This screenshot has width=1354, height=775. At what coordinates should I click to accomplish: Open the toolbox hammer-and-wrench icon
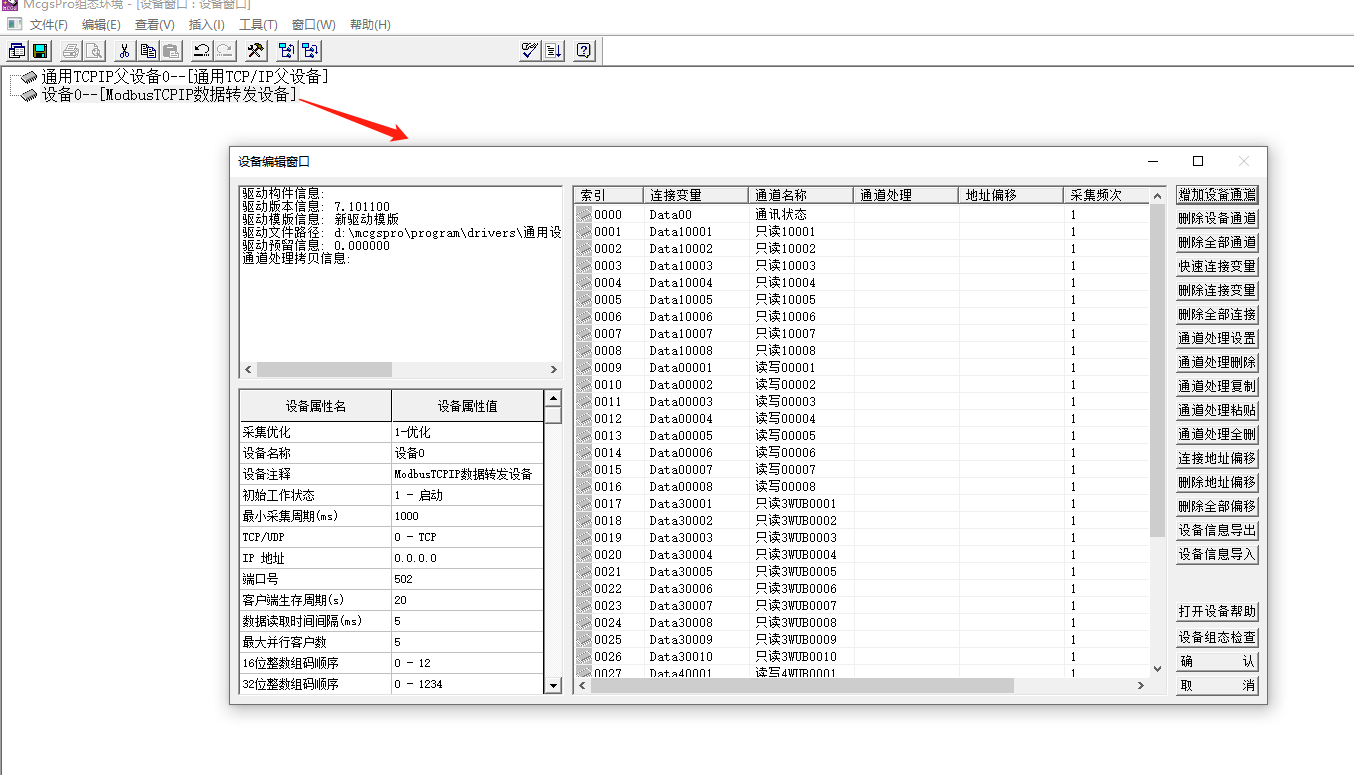(255, 51)
